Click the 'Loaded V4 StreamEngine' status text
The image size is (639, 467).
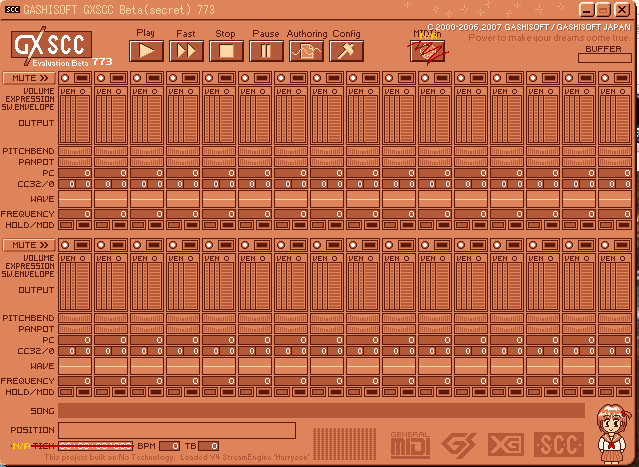(x=245, y=457)
